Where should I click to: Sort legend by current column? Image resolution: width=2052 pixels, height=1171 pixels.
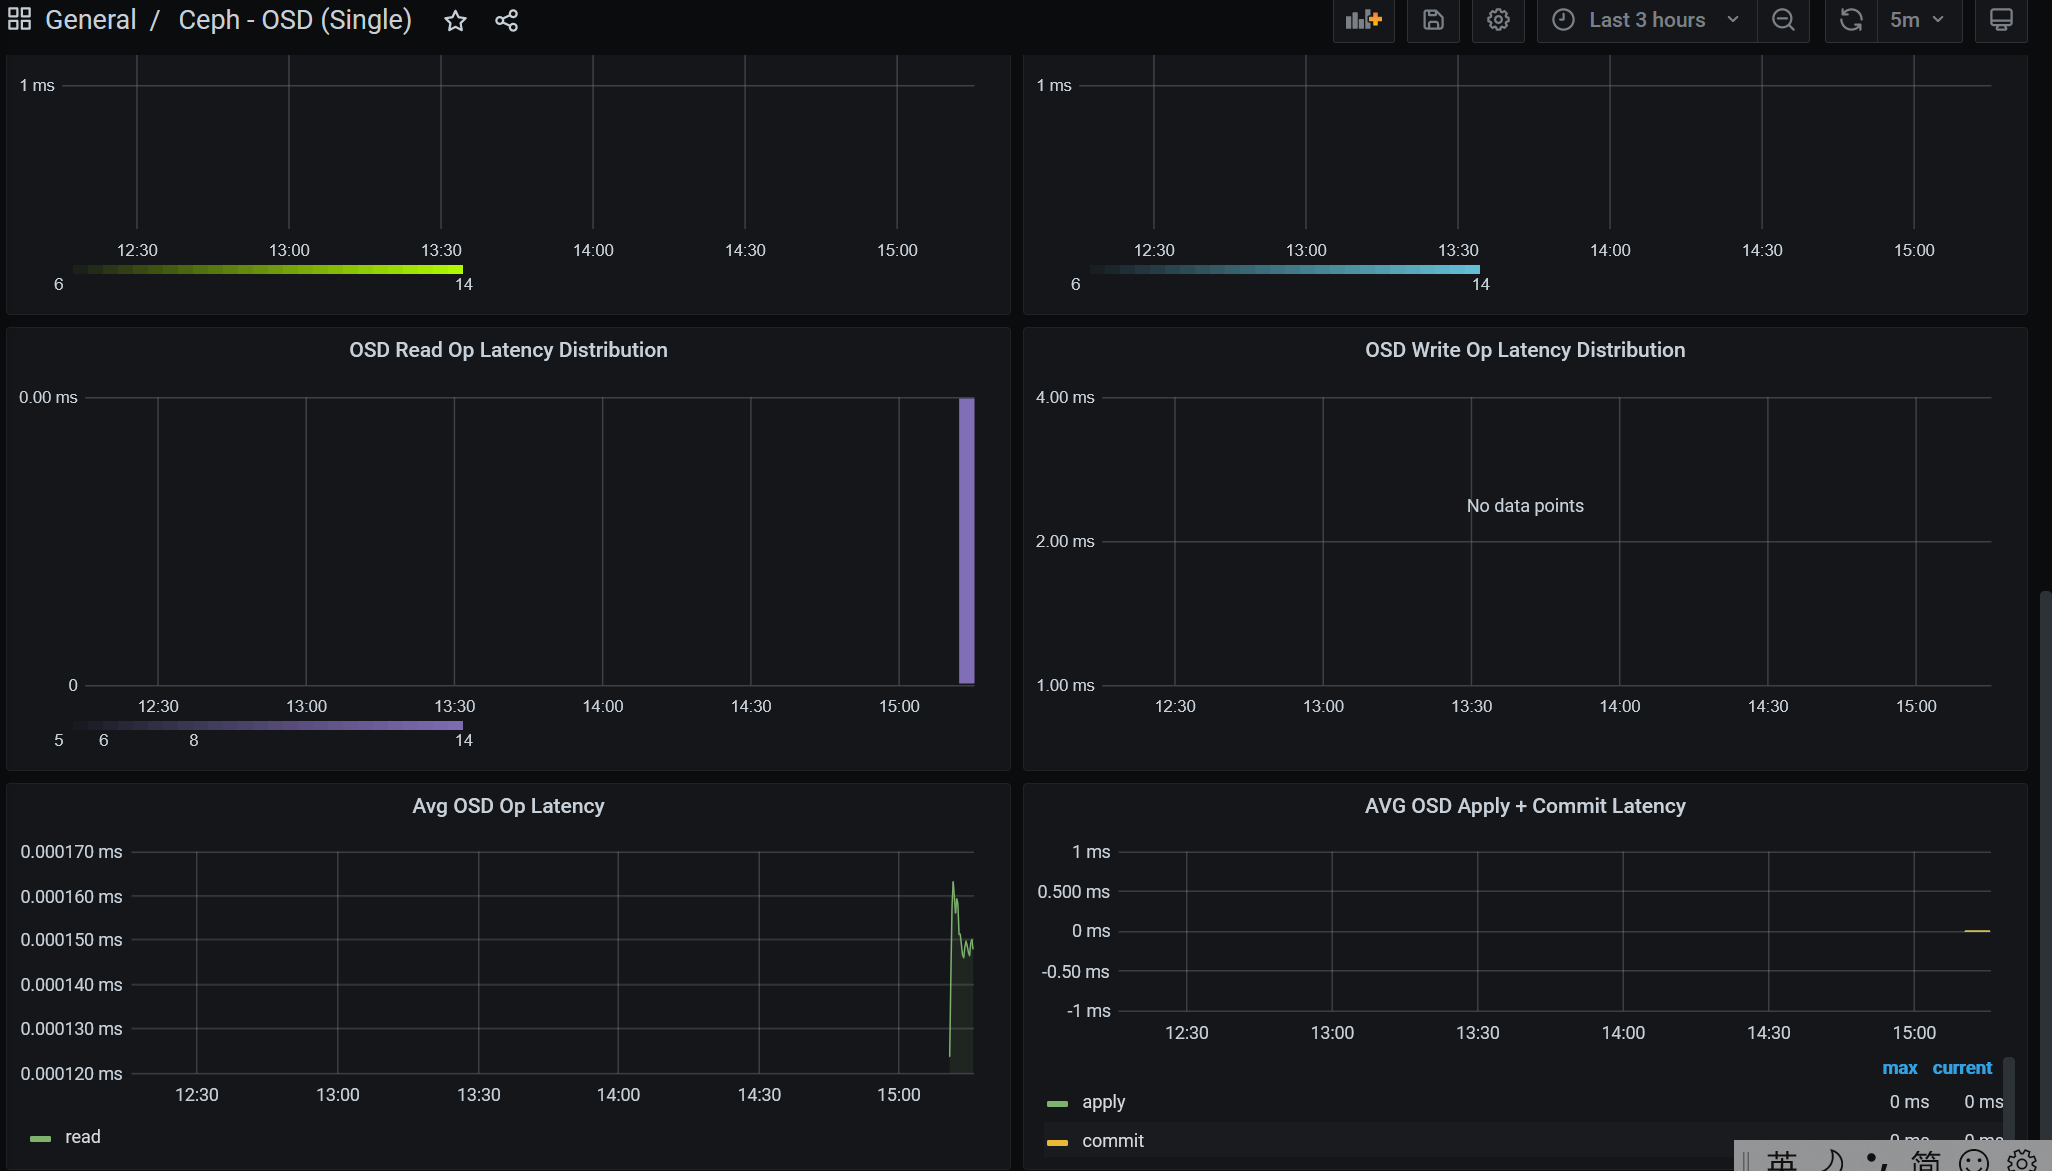point(1961,1068)
